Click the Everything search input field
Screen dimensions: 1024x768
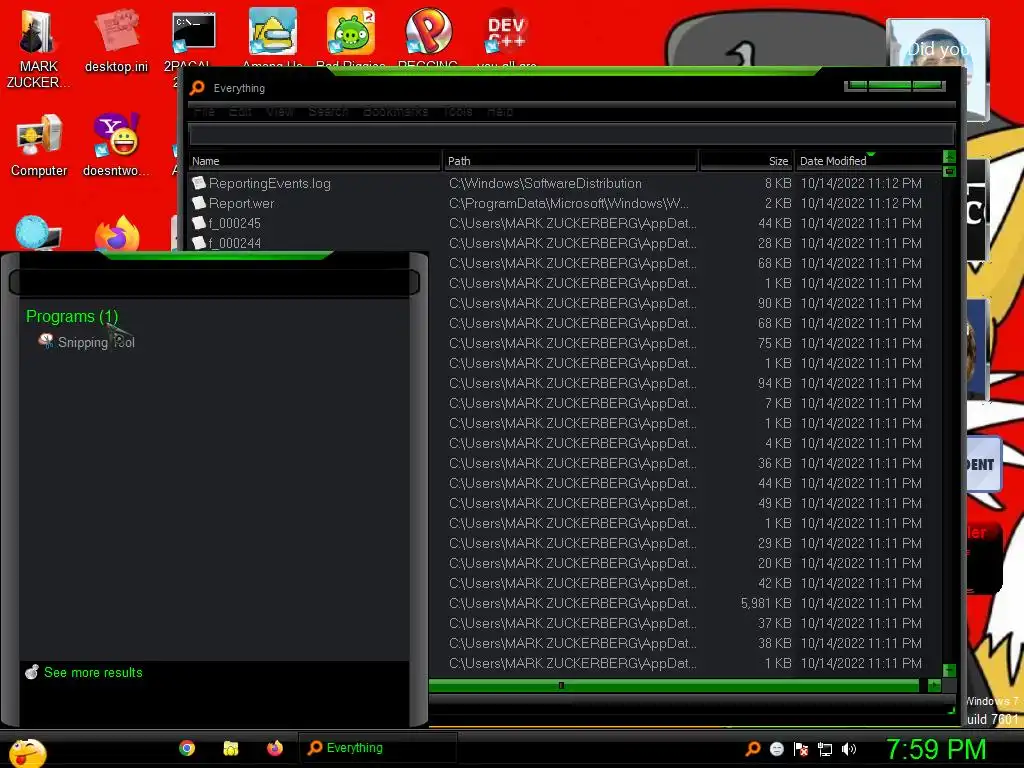pos(571,135)
